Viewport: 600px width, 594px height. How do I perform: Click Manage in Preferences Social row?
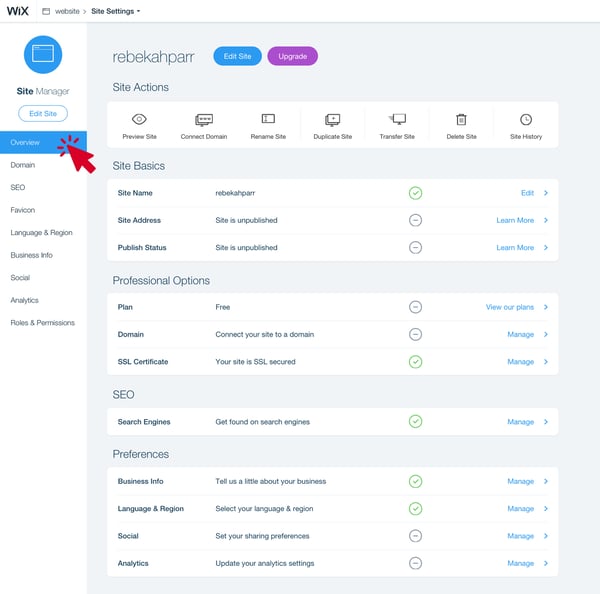point(520,536)
